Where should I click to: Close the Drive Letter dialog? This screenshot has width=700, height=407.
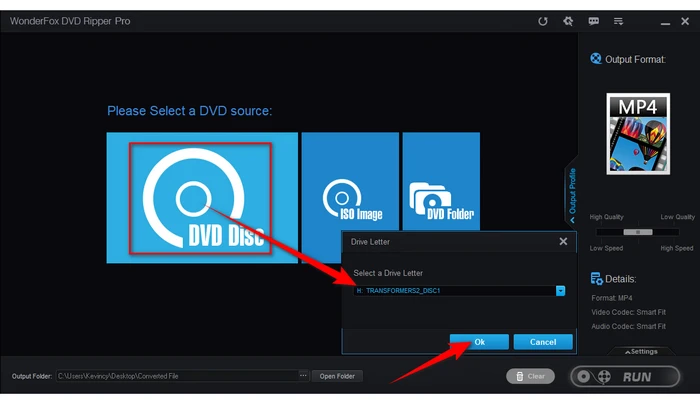[x=563, y=241]
